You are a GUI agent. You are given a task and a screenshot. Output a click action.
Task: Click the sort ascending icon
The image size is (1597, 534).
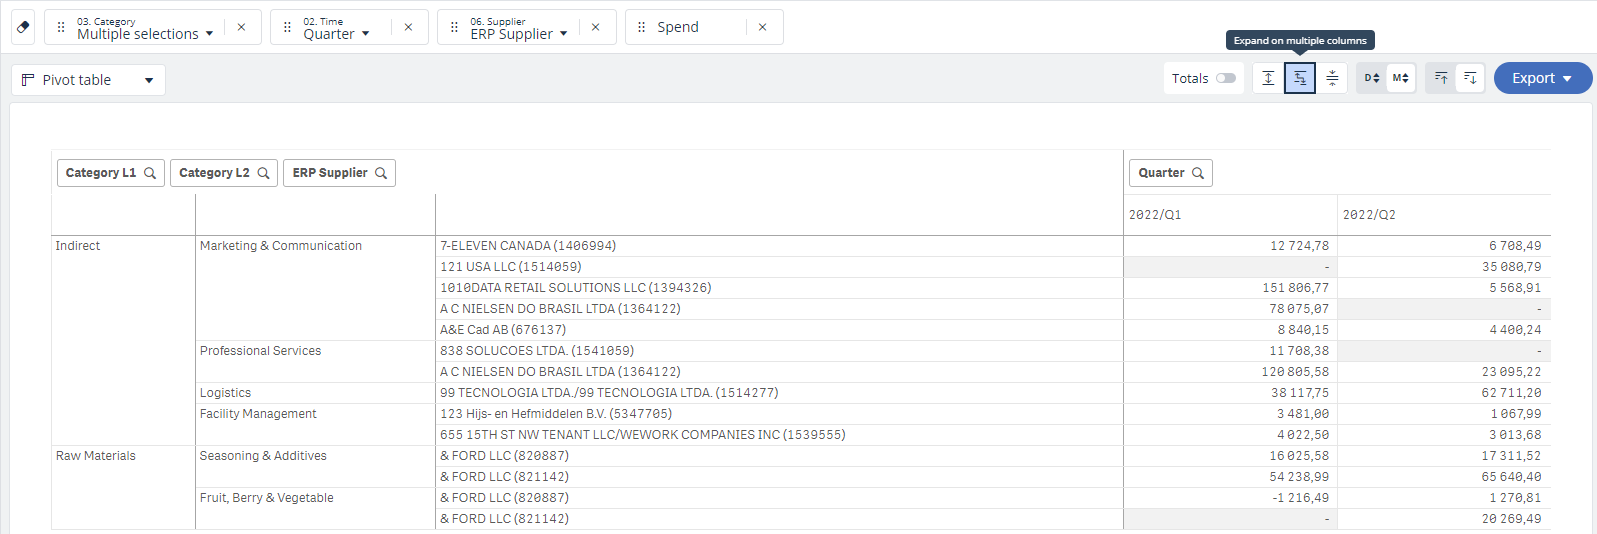click(1441, 78)
